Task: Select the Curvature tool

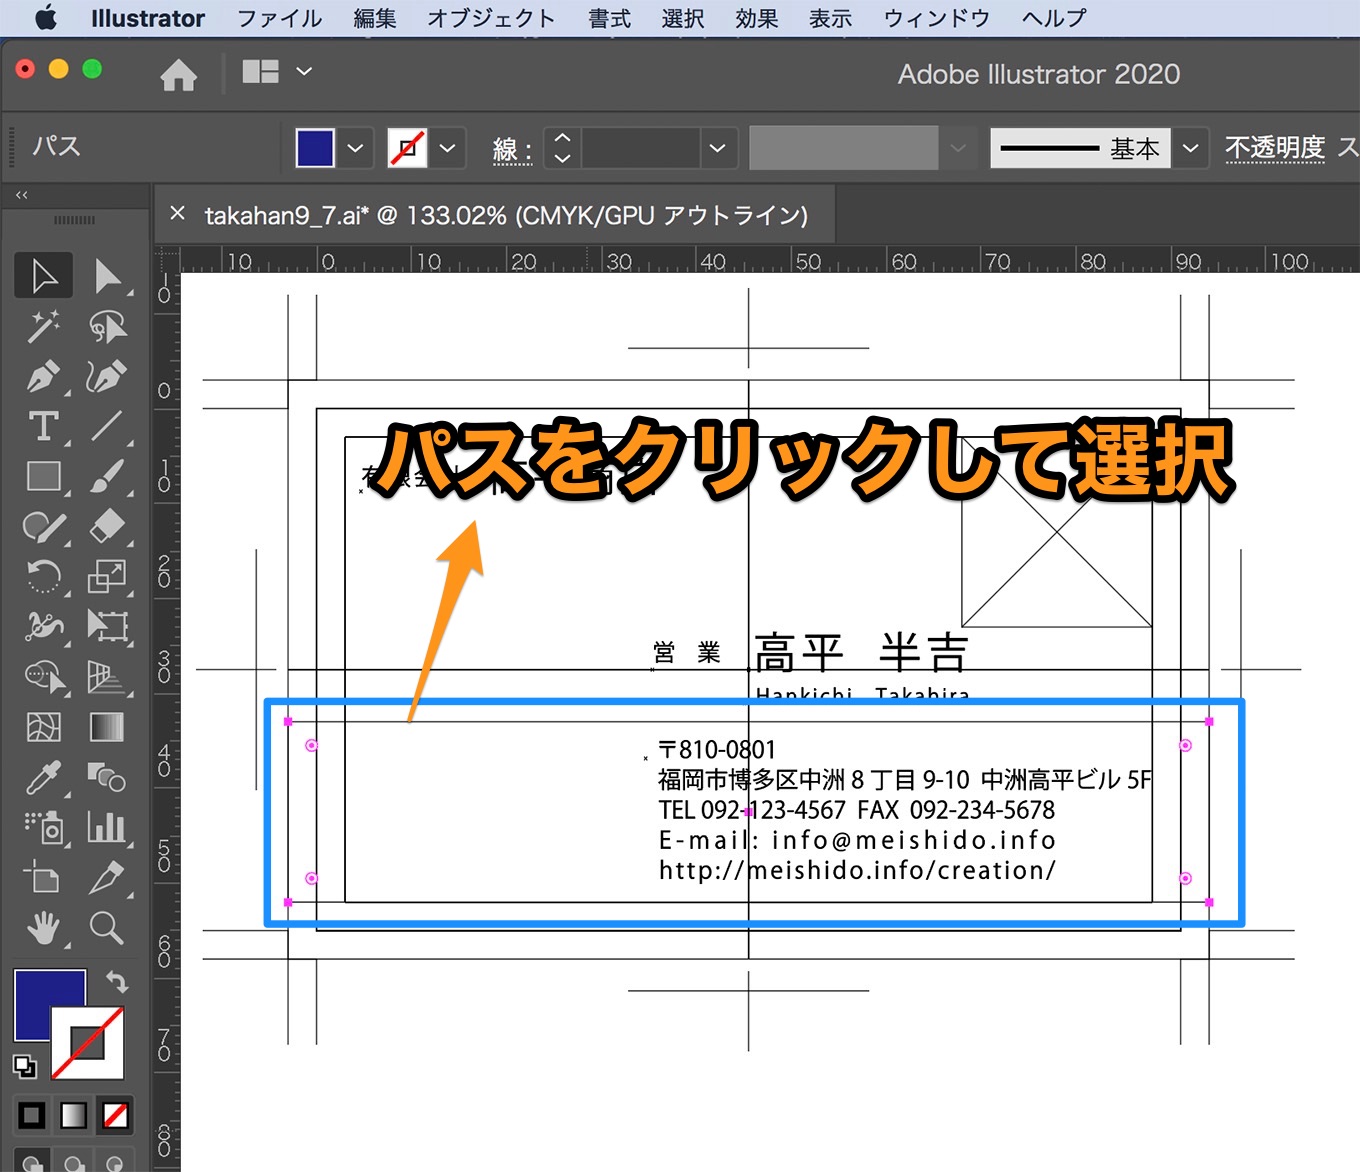Action: click(x=106, y=377)
